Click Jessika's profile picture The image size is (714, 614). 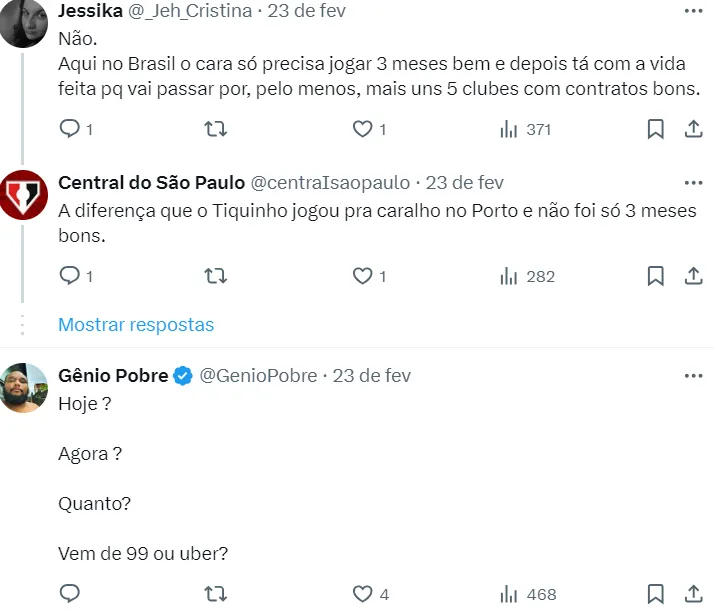pos(22,24)
